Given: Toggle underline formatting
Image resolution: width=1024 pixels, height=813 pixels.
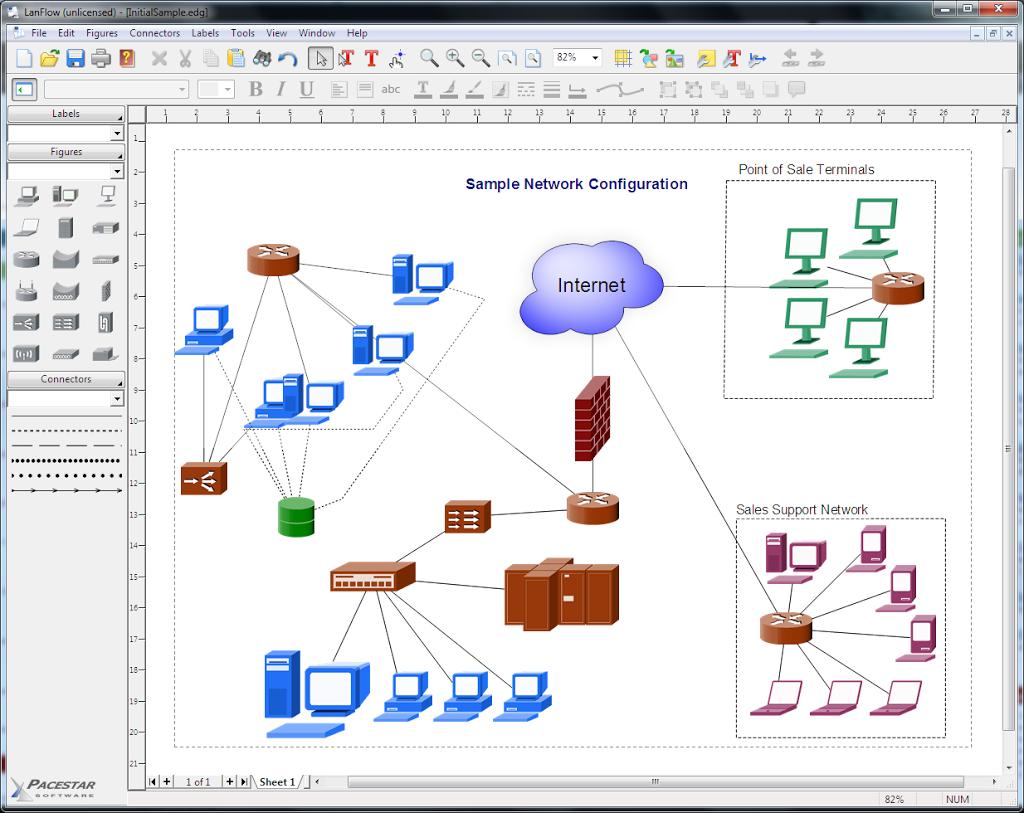Looking at the screenshot, I should coord(306,89).
